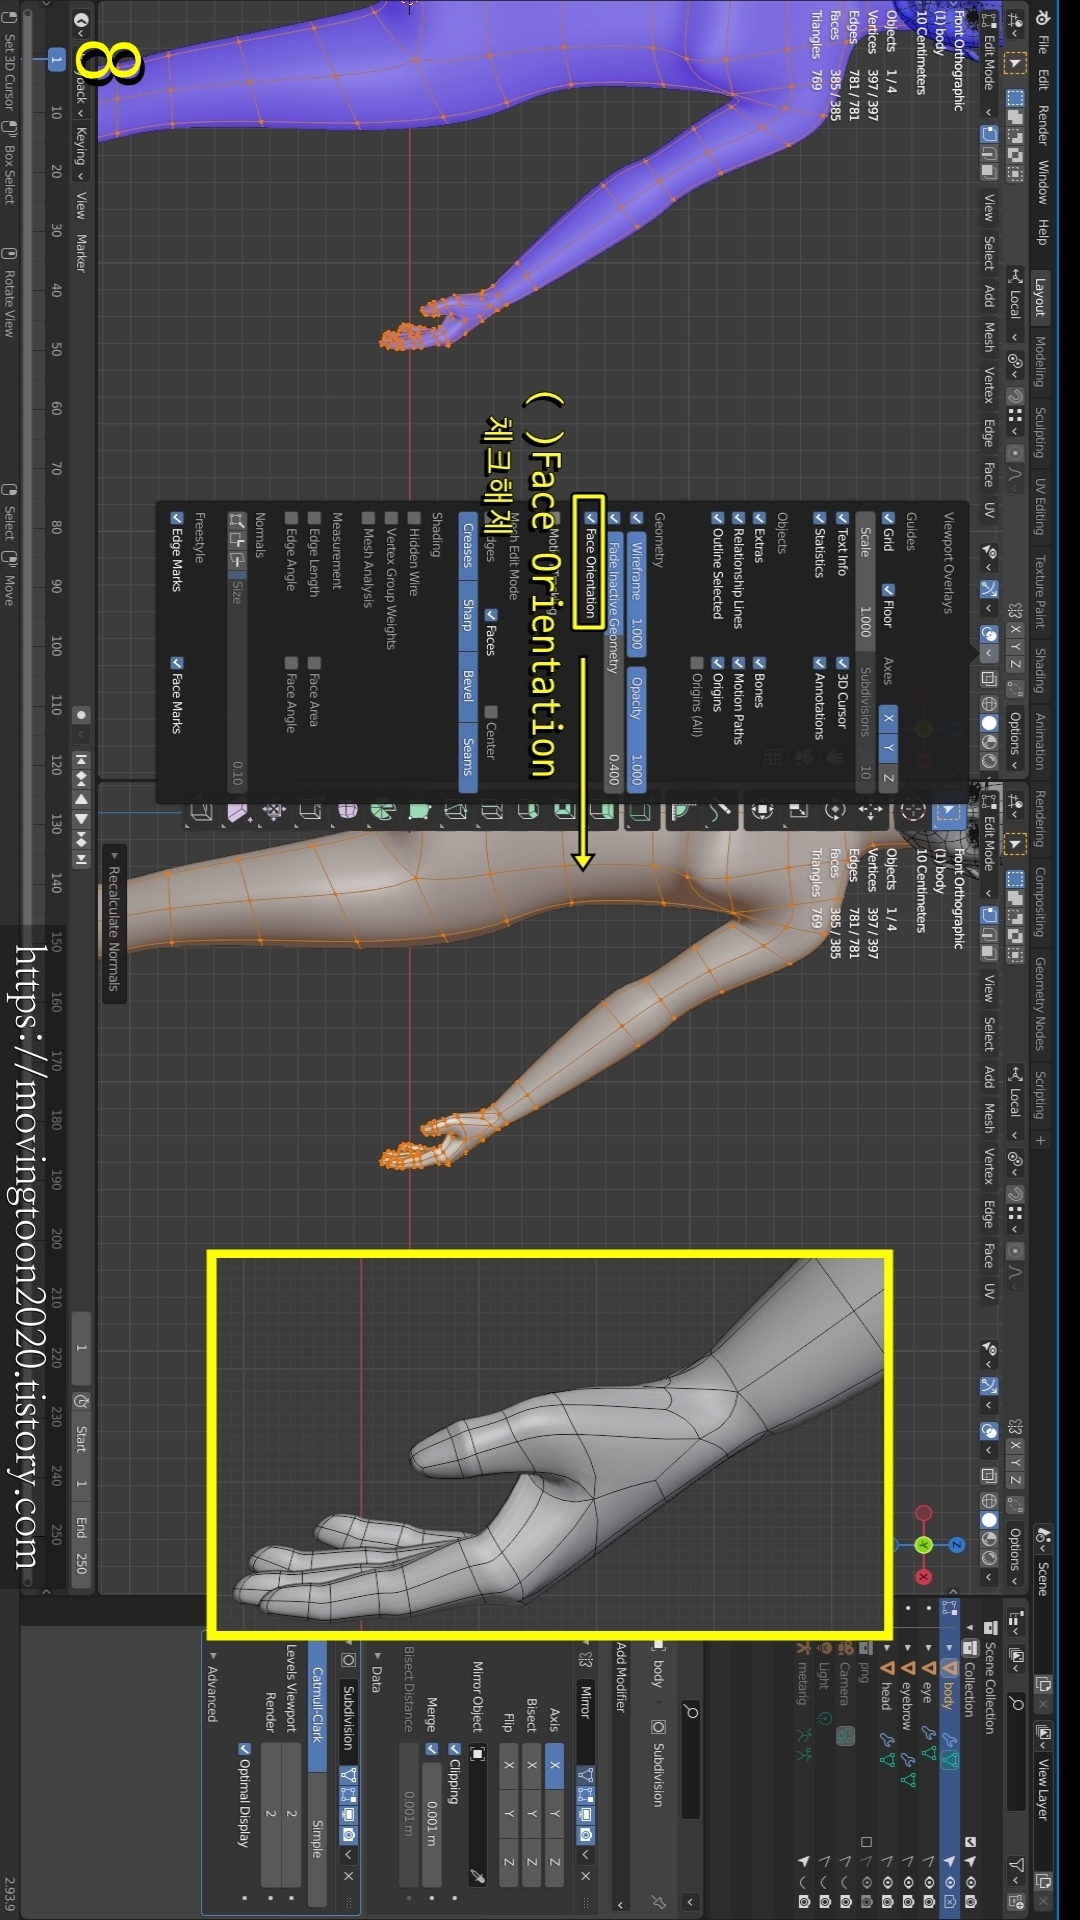Screen dimensions: 1080x1920
Task: Toggle Optimal Display checkbox in Subdivision modifier
Action: 243,1750
